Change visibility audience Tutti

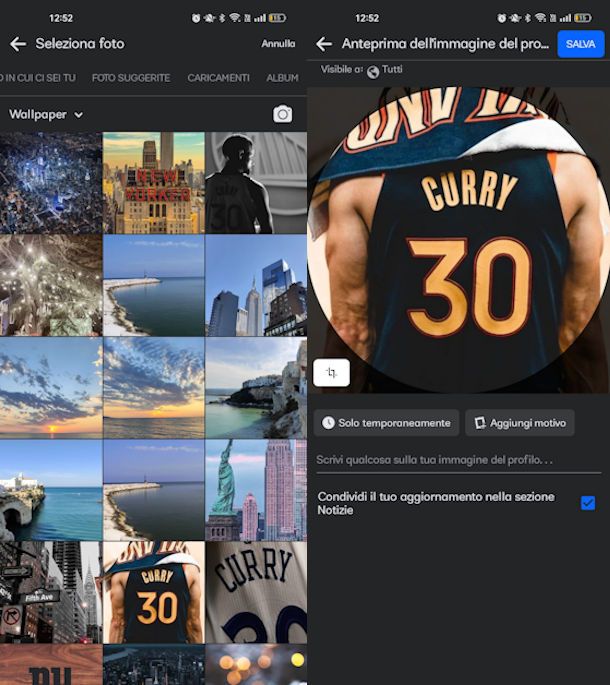(x=385, y=70)
